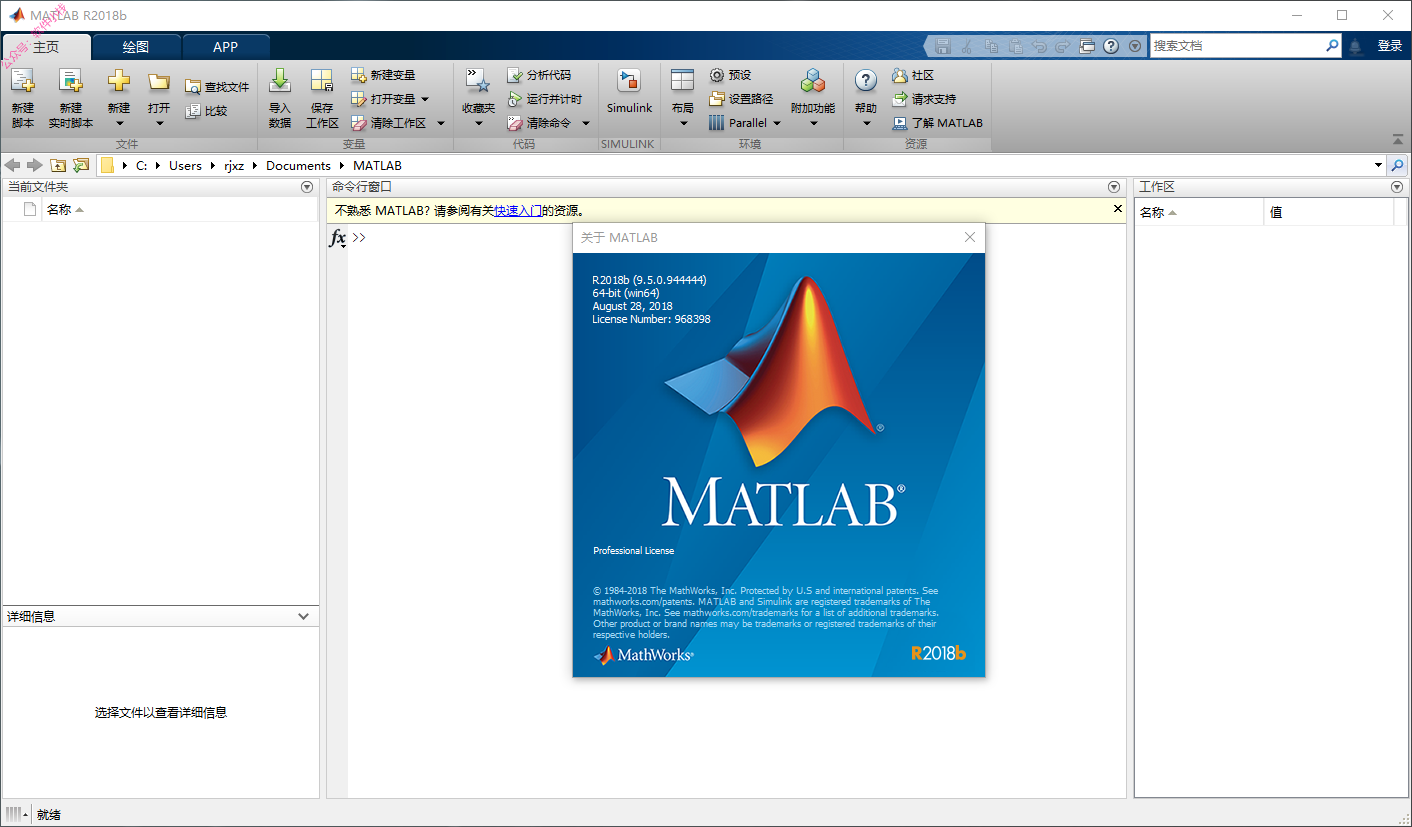Click the Users segment in address path

coord(185,166)
